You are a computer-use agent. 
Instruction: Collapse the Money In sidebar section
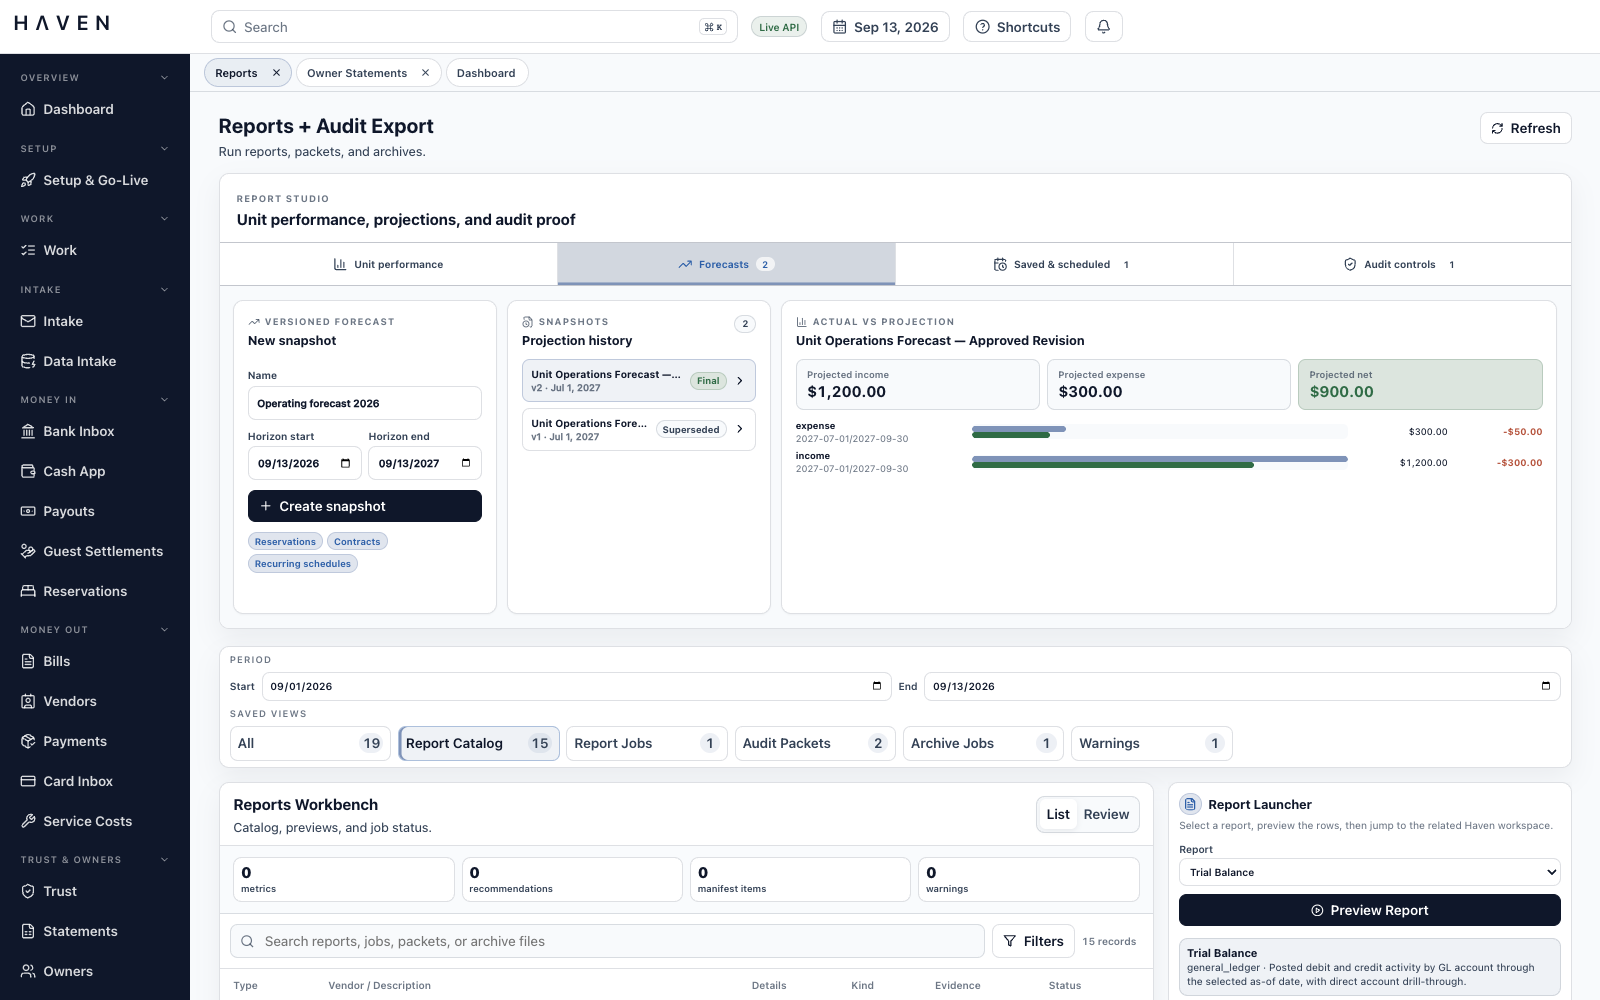(x=164, y=400)
